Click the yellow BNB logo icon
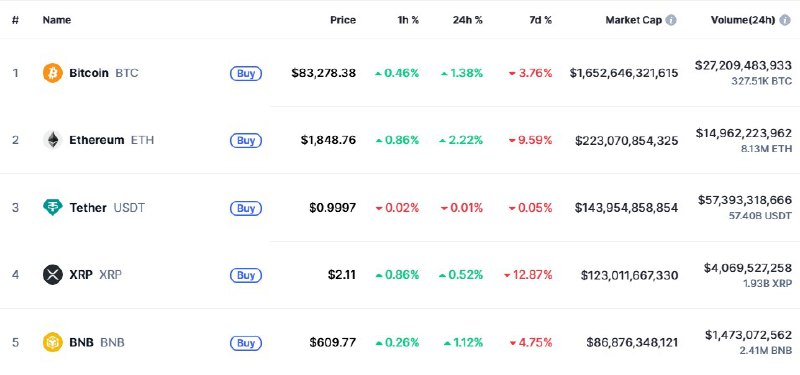The height and width of the screenshot is (375, 800). (53, 342)
